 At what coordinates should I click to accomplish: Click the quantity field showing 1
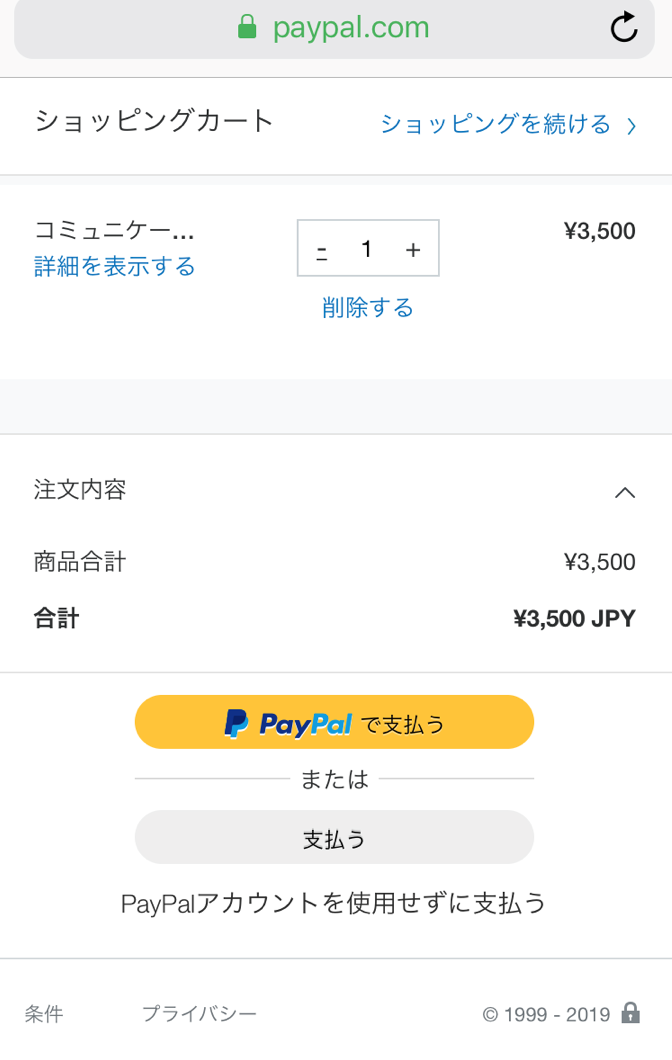[367, 249]
